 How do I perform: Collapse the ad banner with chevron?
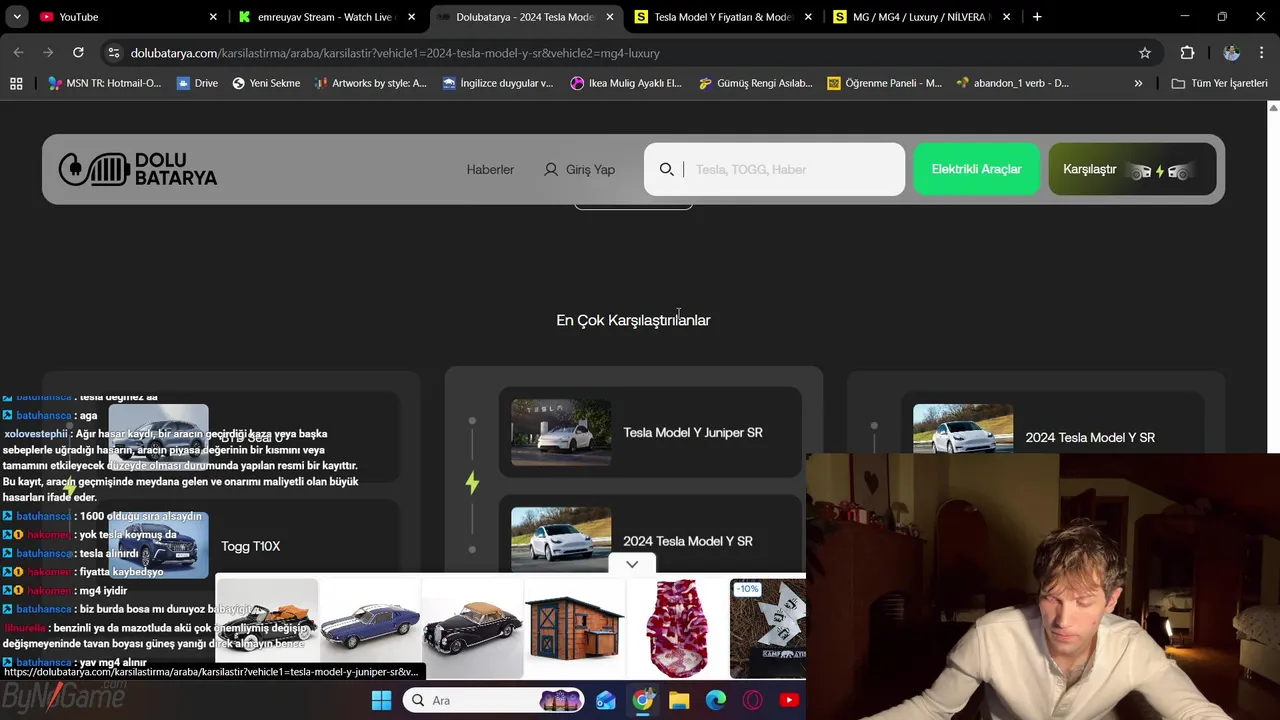tap(632, 564)
